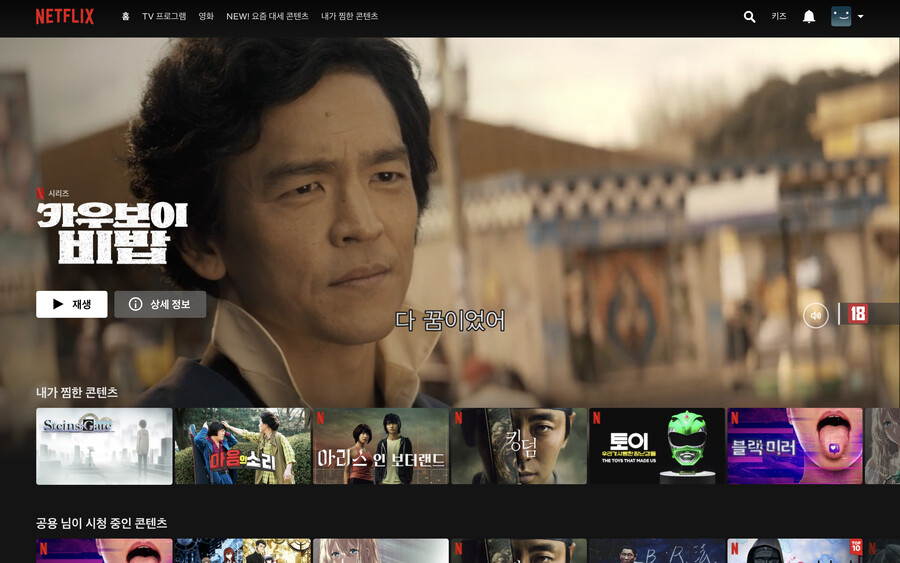Open 상세 정보 for the featured show
Screen dimensions: 900x563
tap(160, 304)
